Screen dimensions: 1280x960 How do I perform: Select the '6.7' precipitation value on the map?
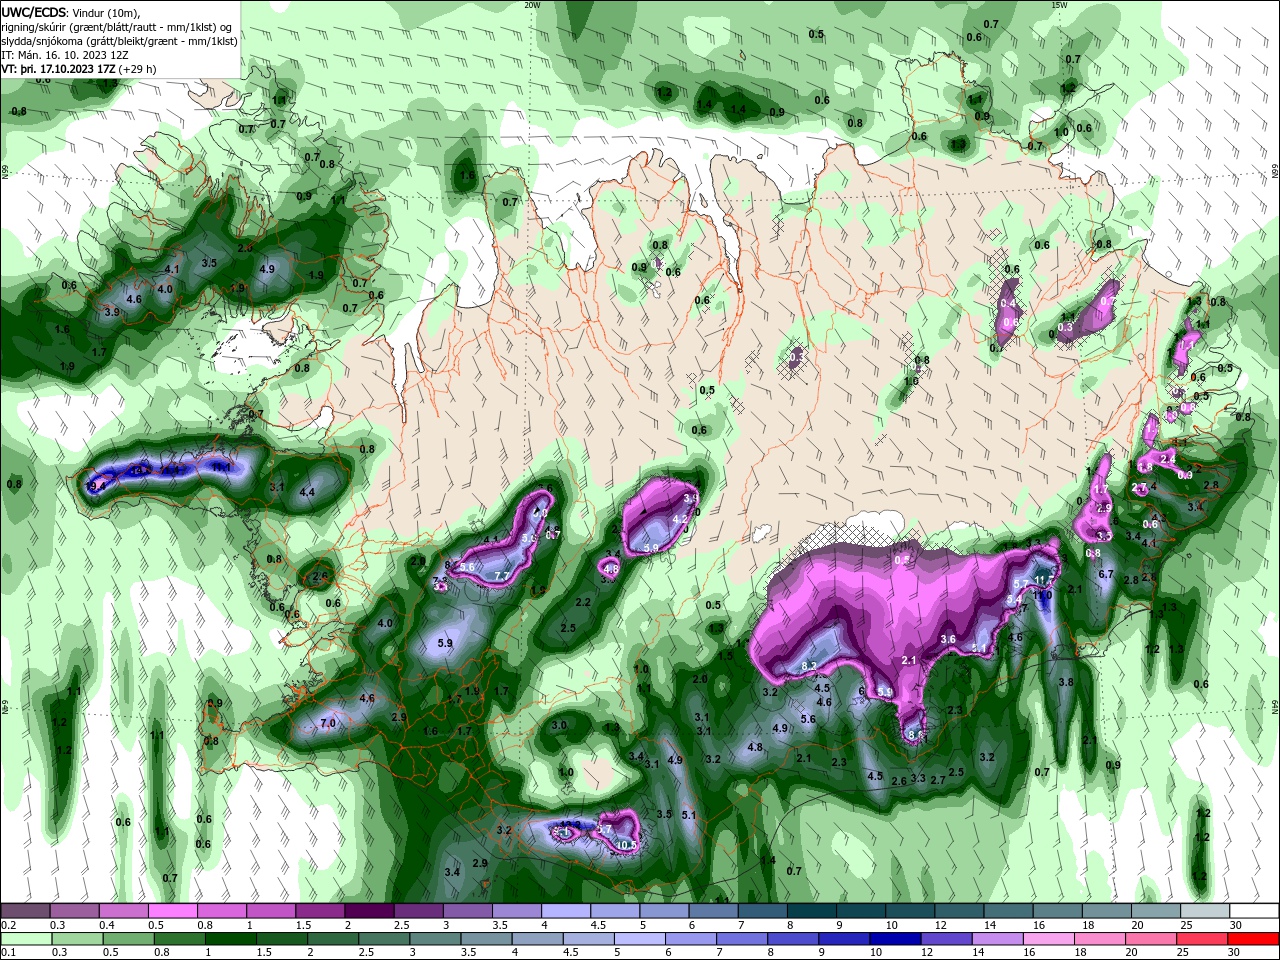[x=1106, y=575]
